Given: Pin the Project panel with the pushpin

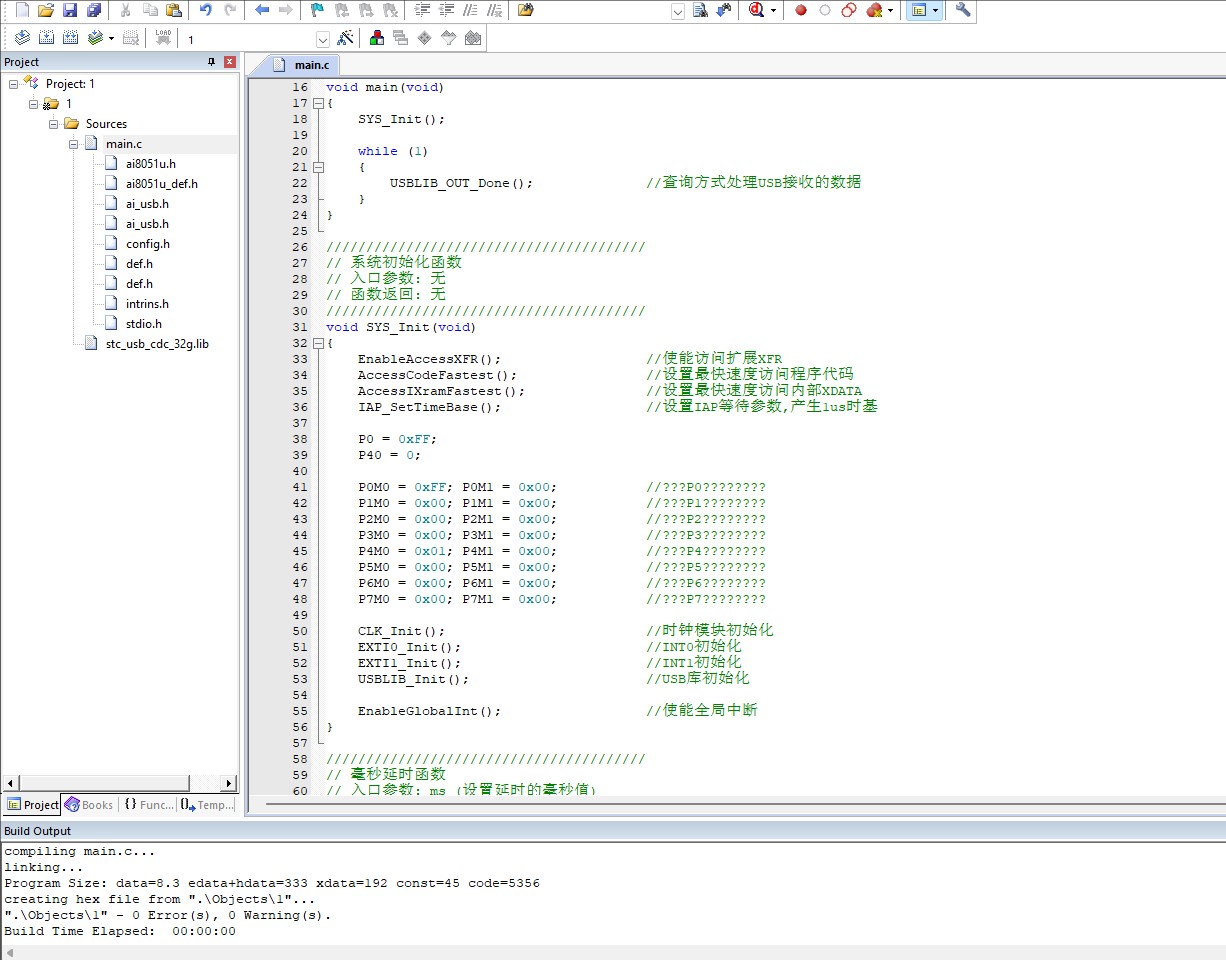Looking at the screenshot, I should tap(211, 62).
